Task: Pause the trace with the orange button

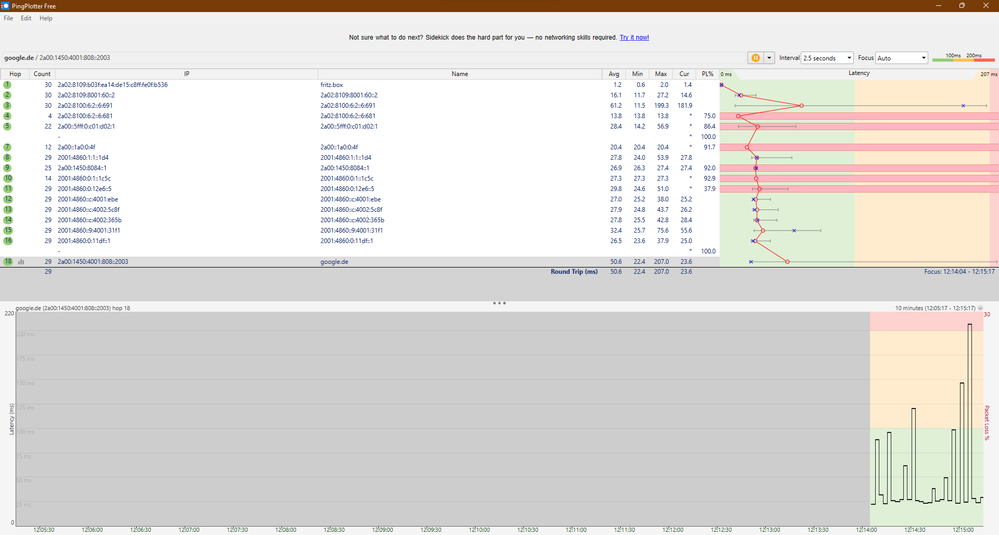Action: (x=755, y=58)
